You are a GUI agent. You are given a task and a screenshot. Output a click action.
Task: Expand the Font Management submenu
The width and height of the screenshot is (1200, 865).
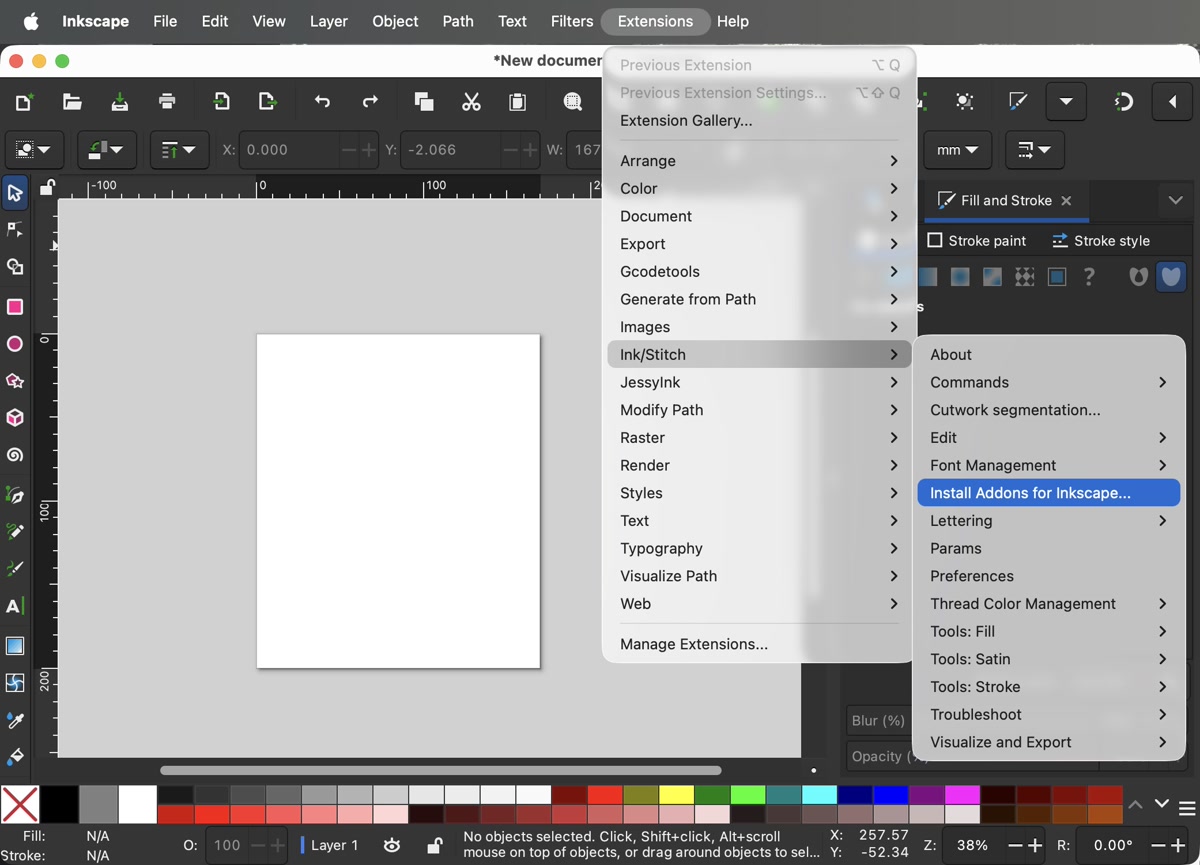[1049, 465]
